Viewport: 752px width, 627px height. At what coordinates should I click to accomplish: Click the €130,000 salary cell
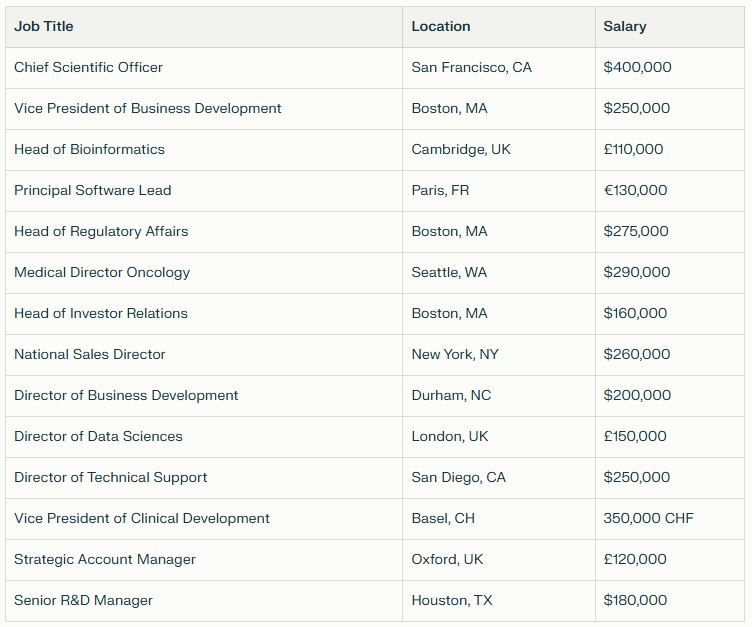click(x=635, y=190)
